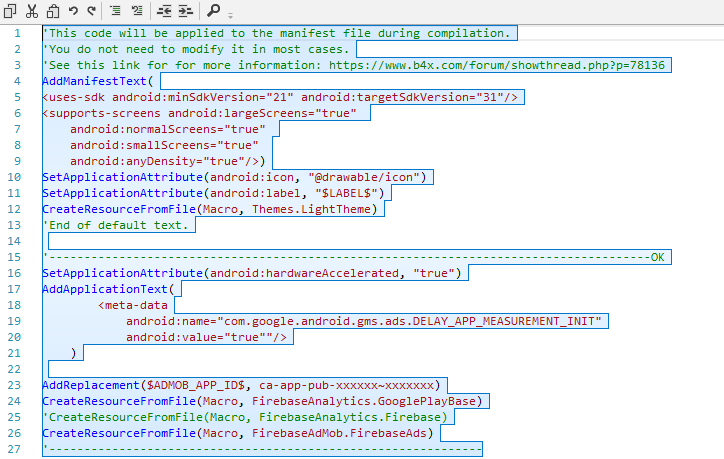
Task: Open Find with the magnifier icon
Action: tap(213, 10)
